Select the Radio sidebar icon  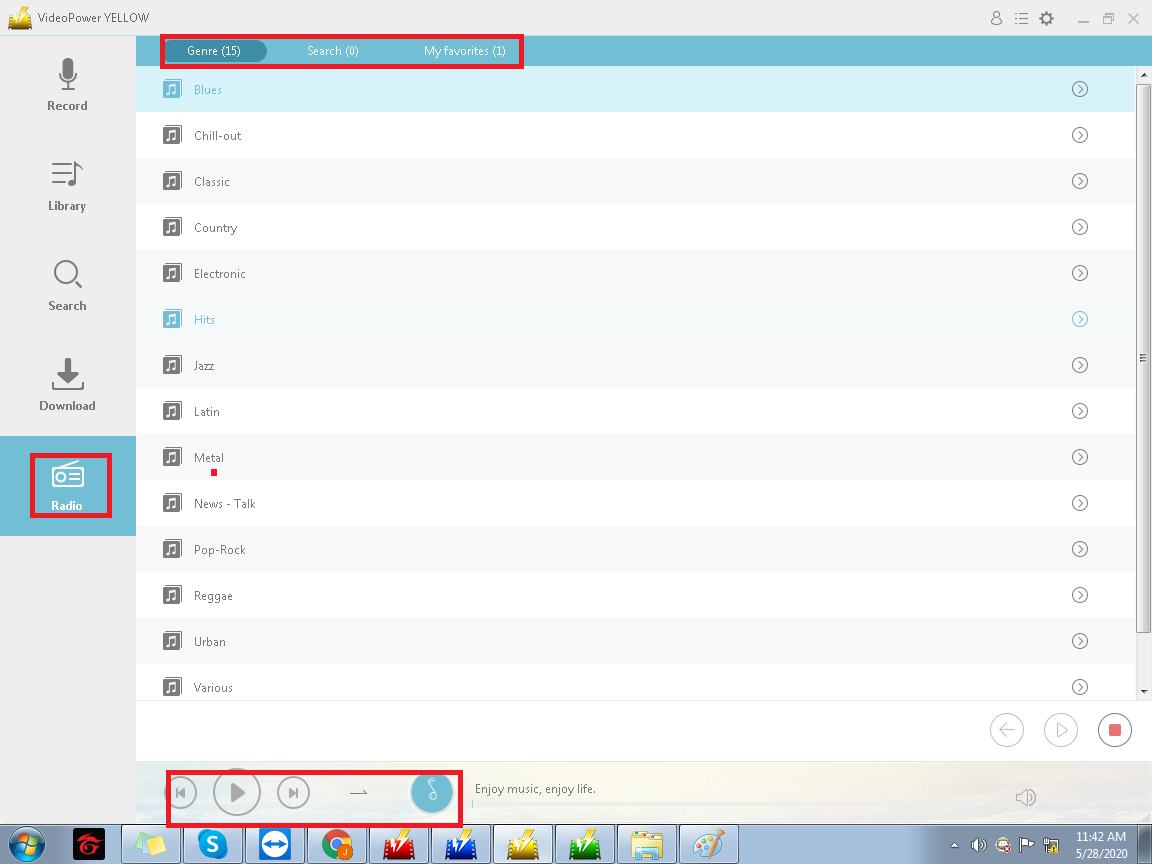click(x=67, y=485)
